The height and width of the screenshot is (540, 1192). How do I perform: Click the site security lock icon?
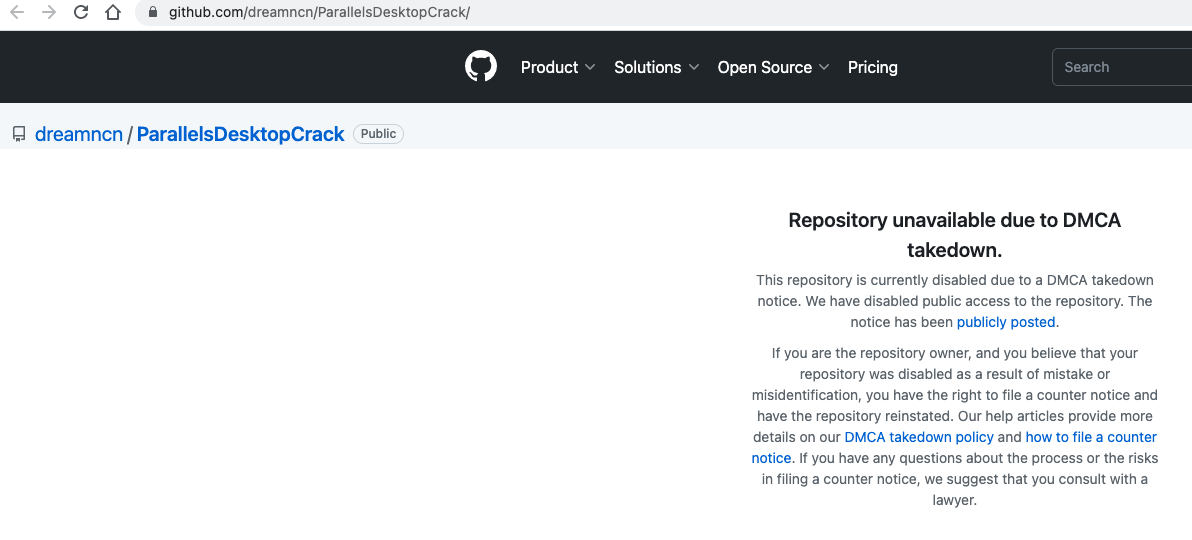153,13
